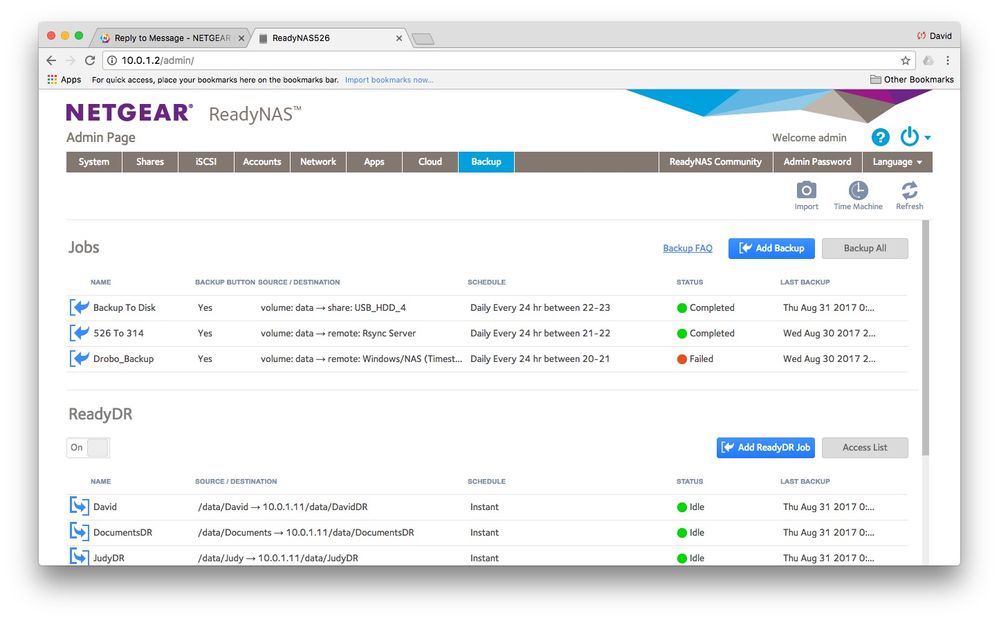Image resolution: width=999 pixels, height=621 pixels.
Task: Select the 526 To 314 job name
Action: pos(119,333)
